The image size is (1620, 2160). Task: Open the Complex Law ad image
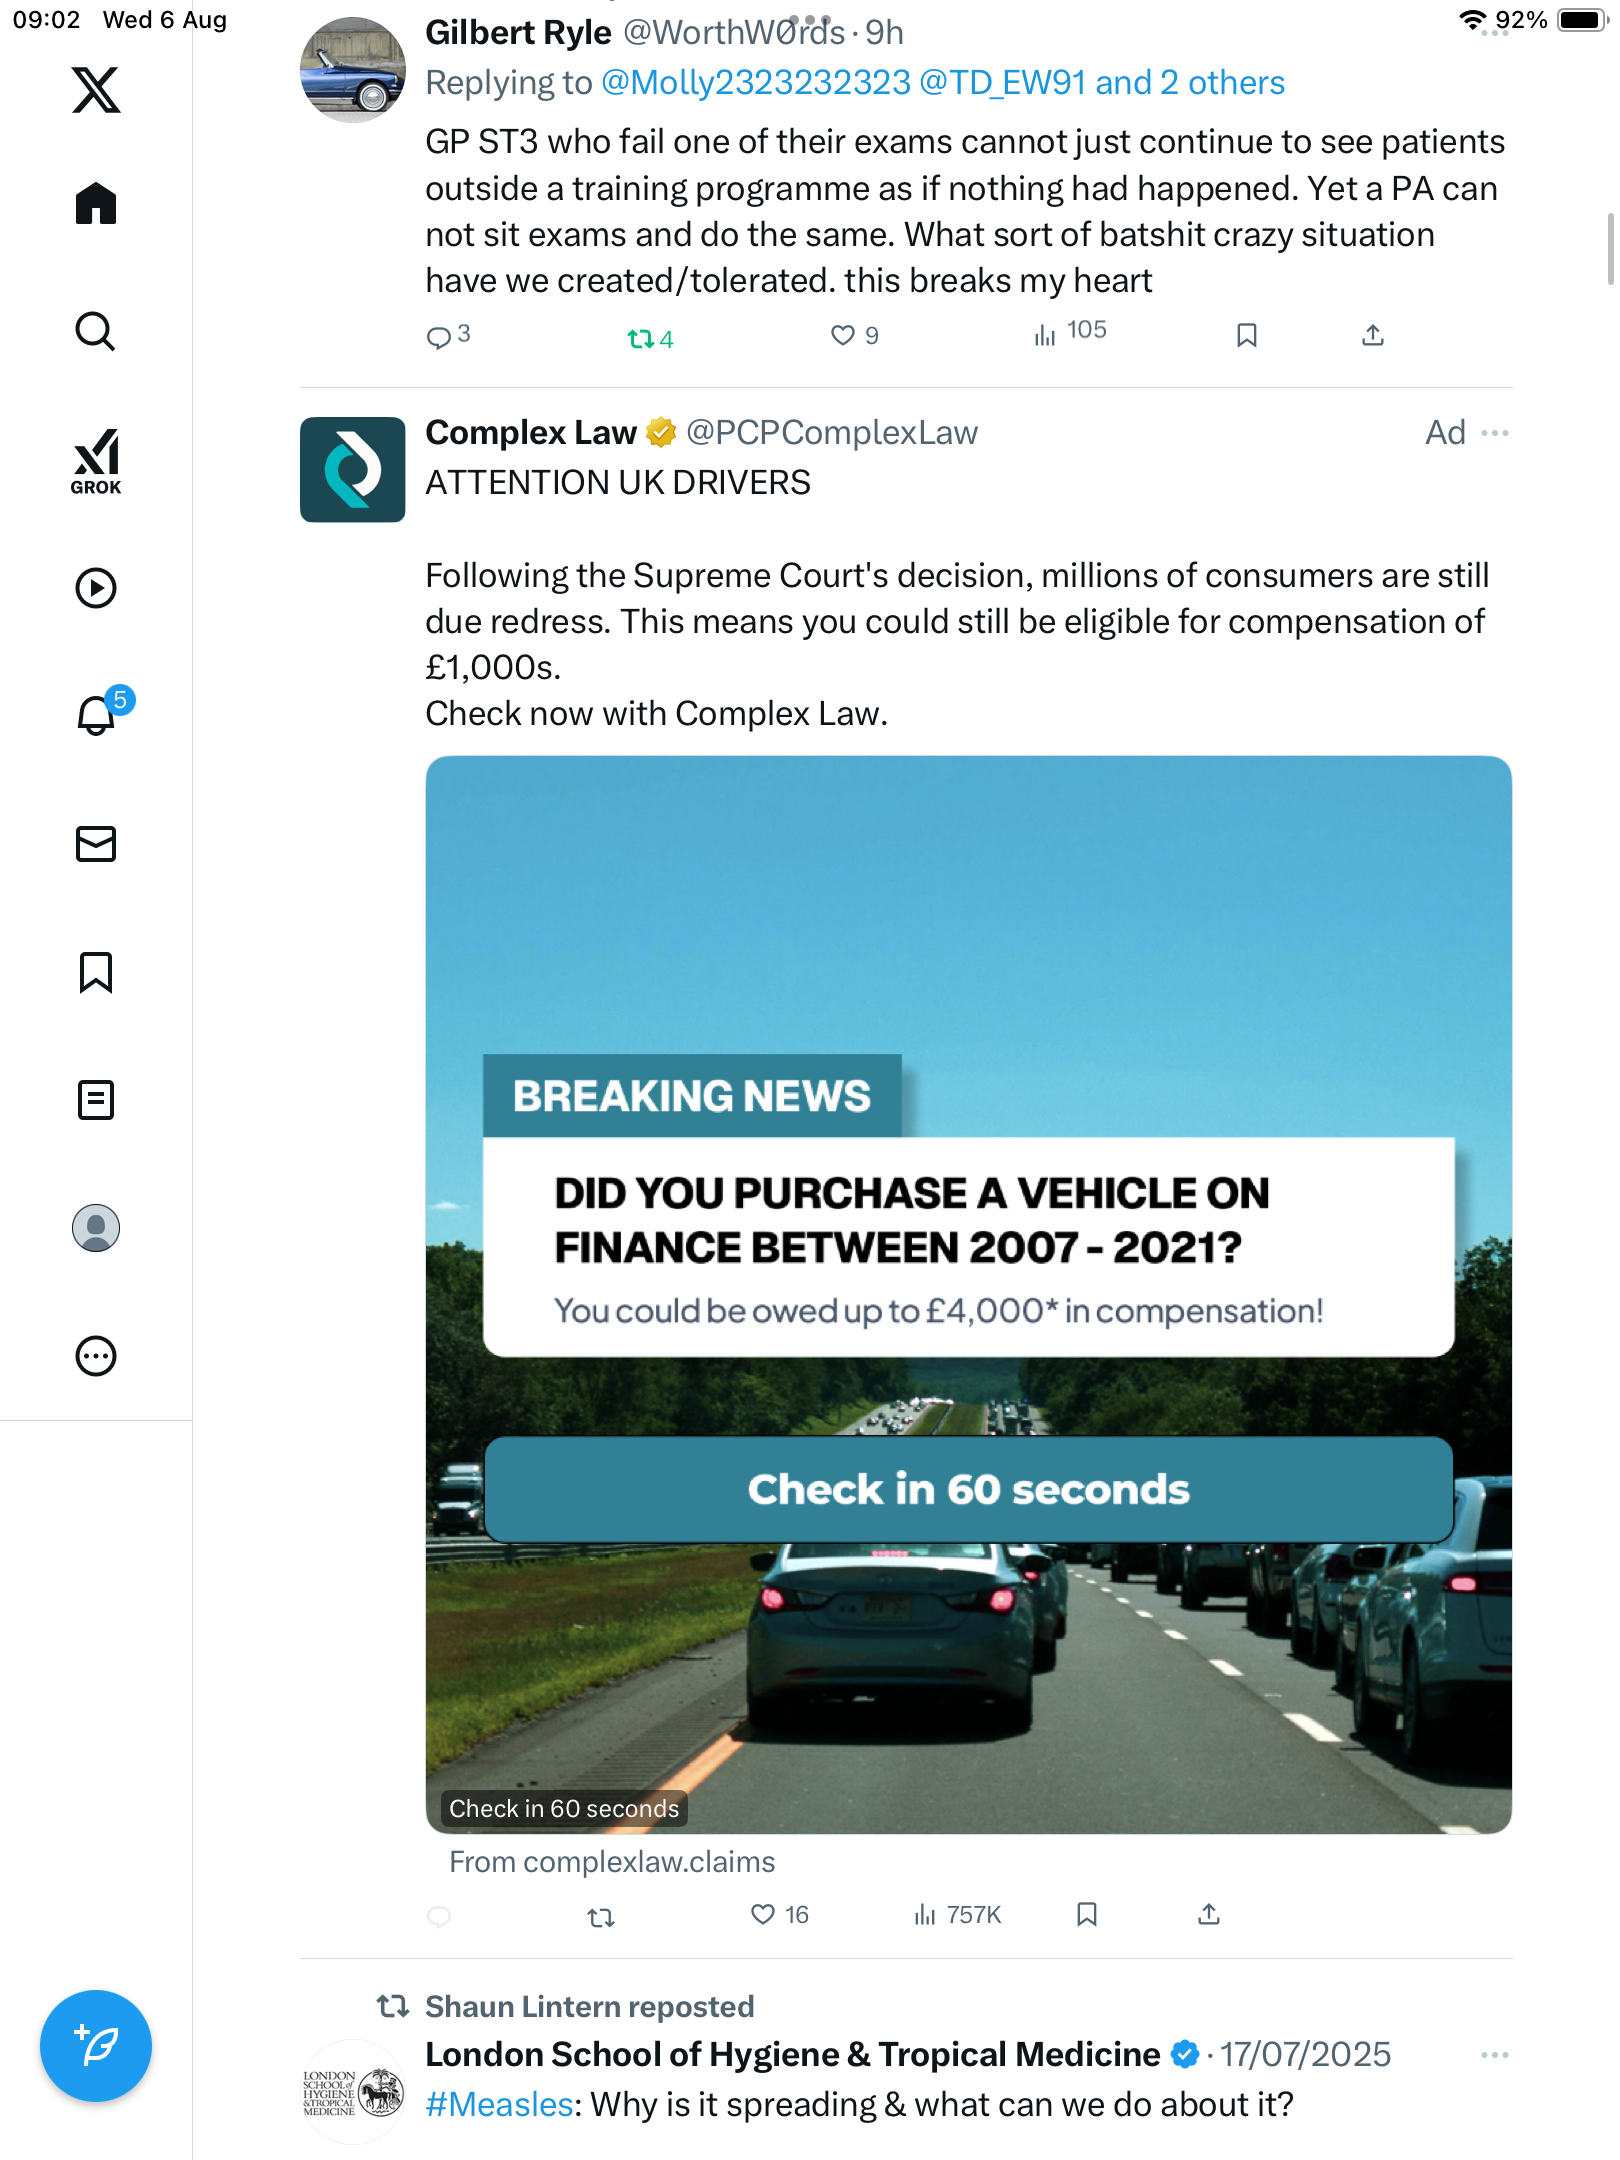968,1294
